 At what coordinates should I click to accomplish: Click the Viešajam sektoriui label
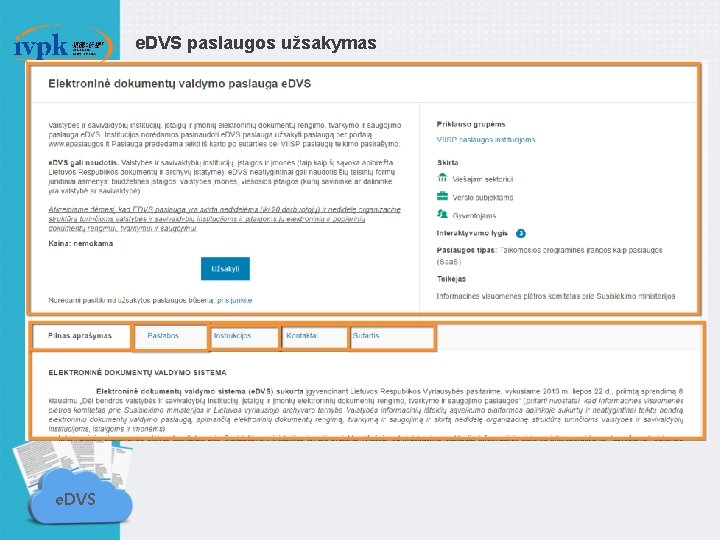click(x=483, y=180)
